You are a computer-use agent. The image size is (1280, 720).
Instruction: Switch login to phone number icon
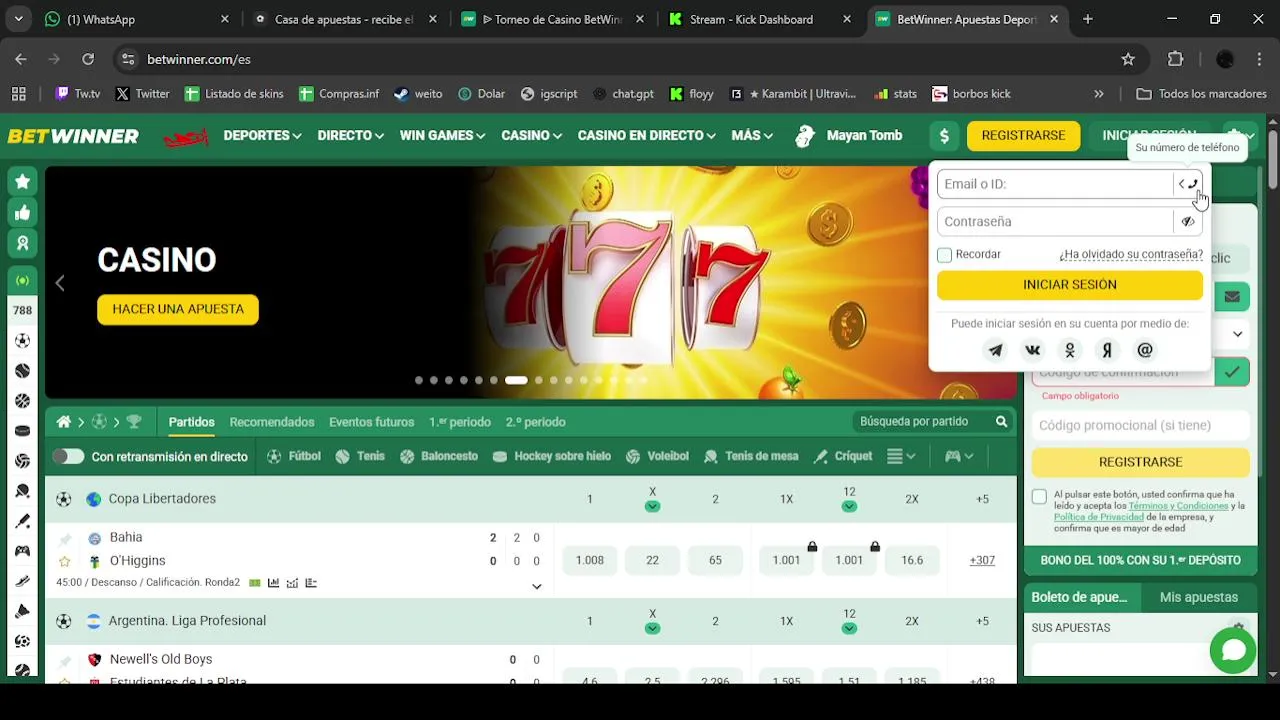pyautogui.click(x=1188, y=184)
